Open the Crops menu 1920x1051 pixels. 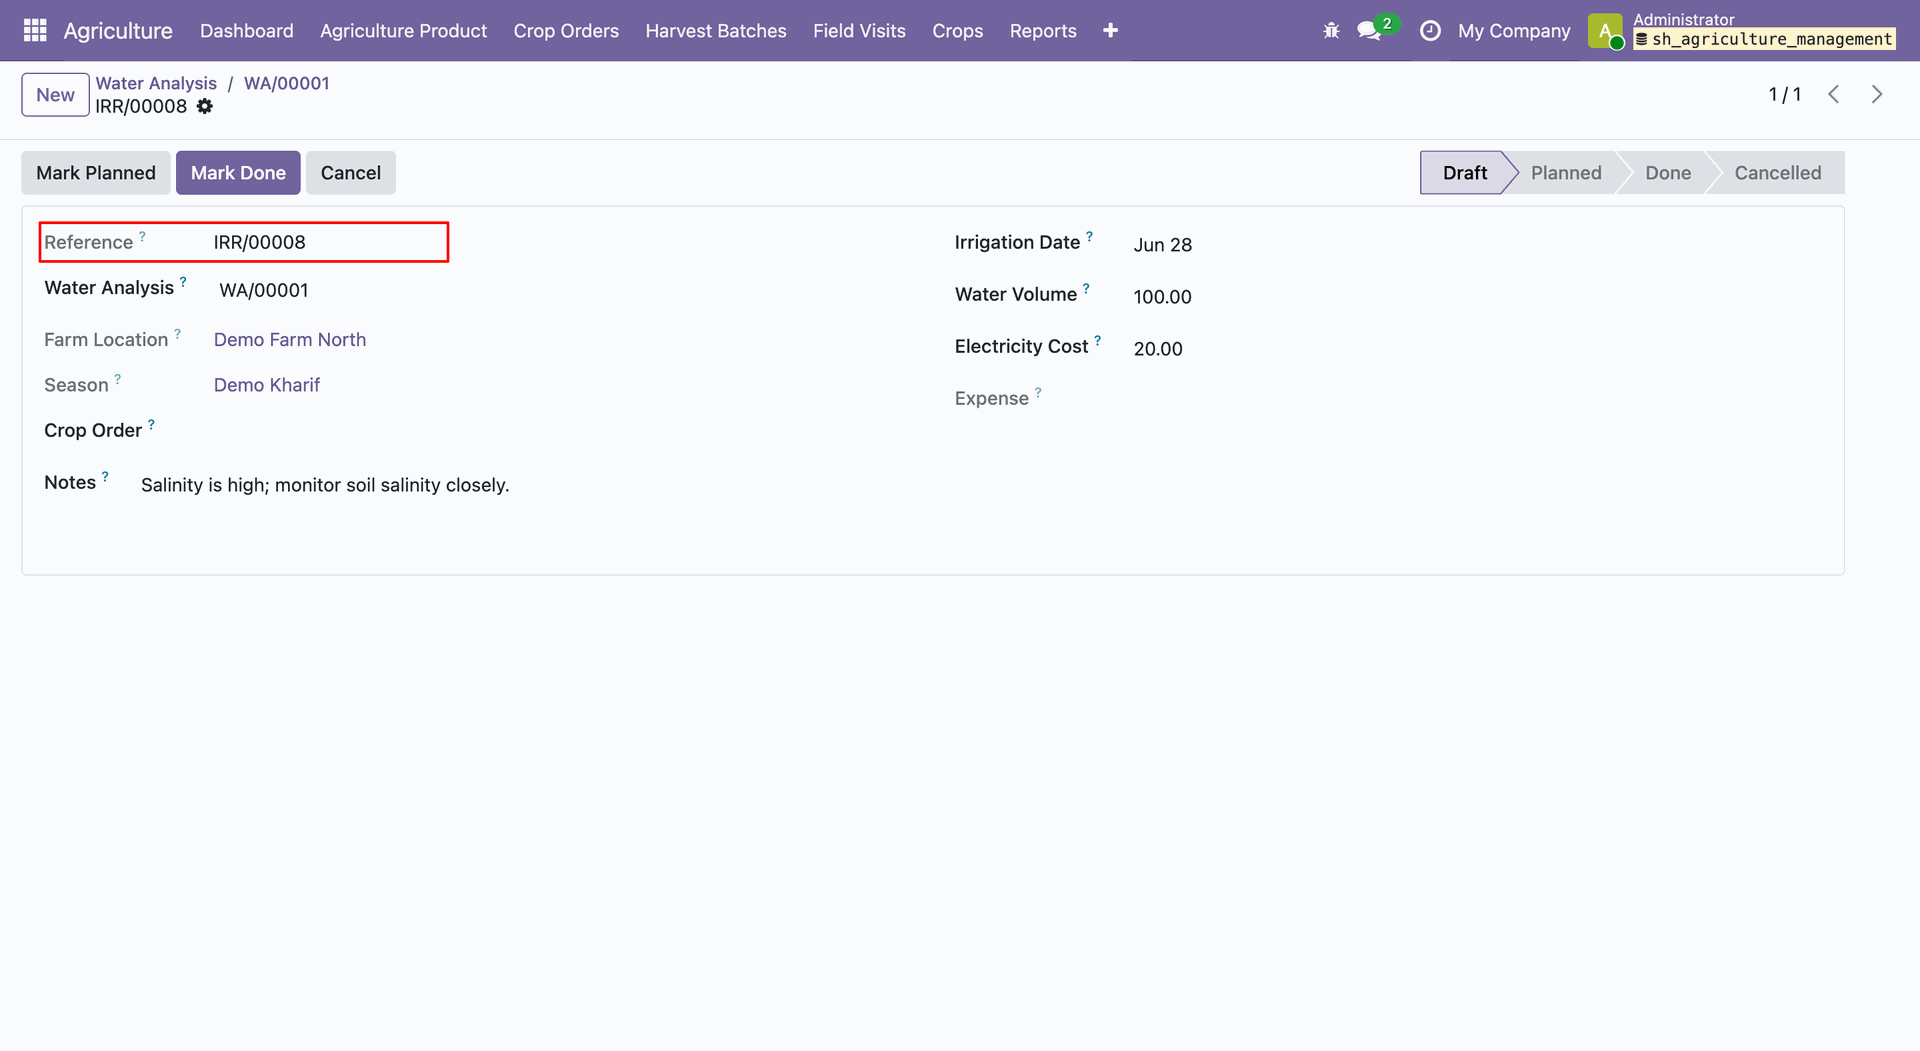point(958,31)
